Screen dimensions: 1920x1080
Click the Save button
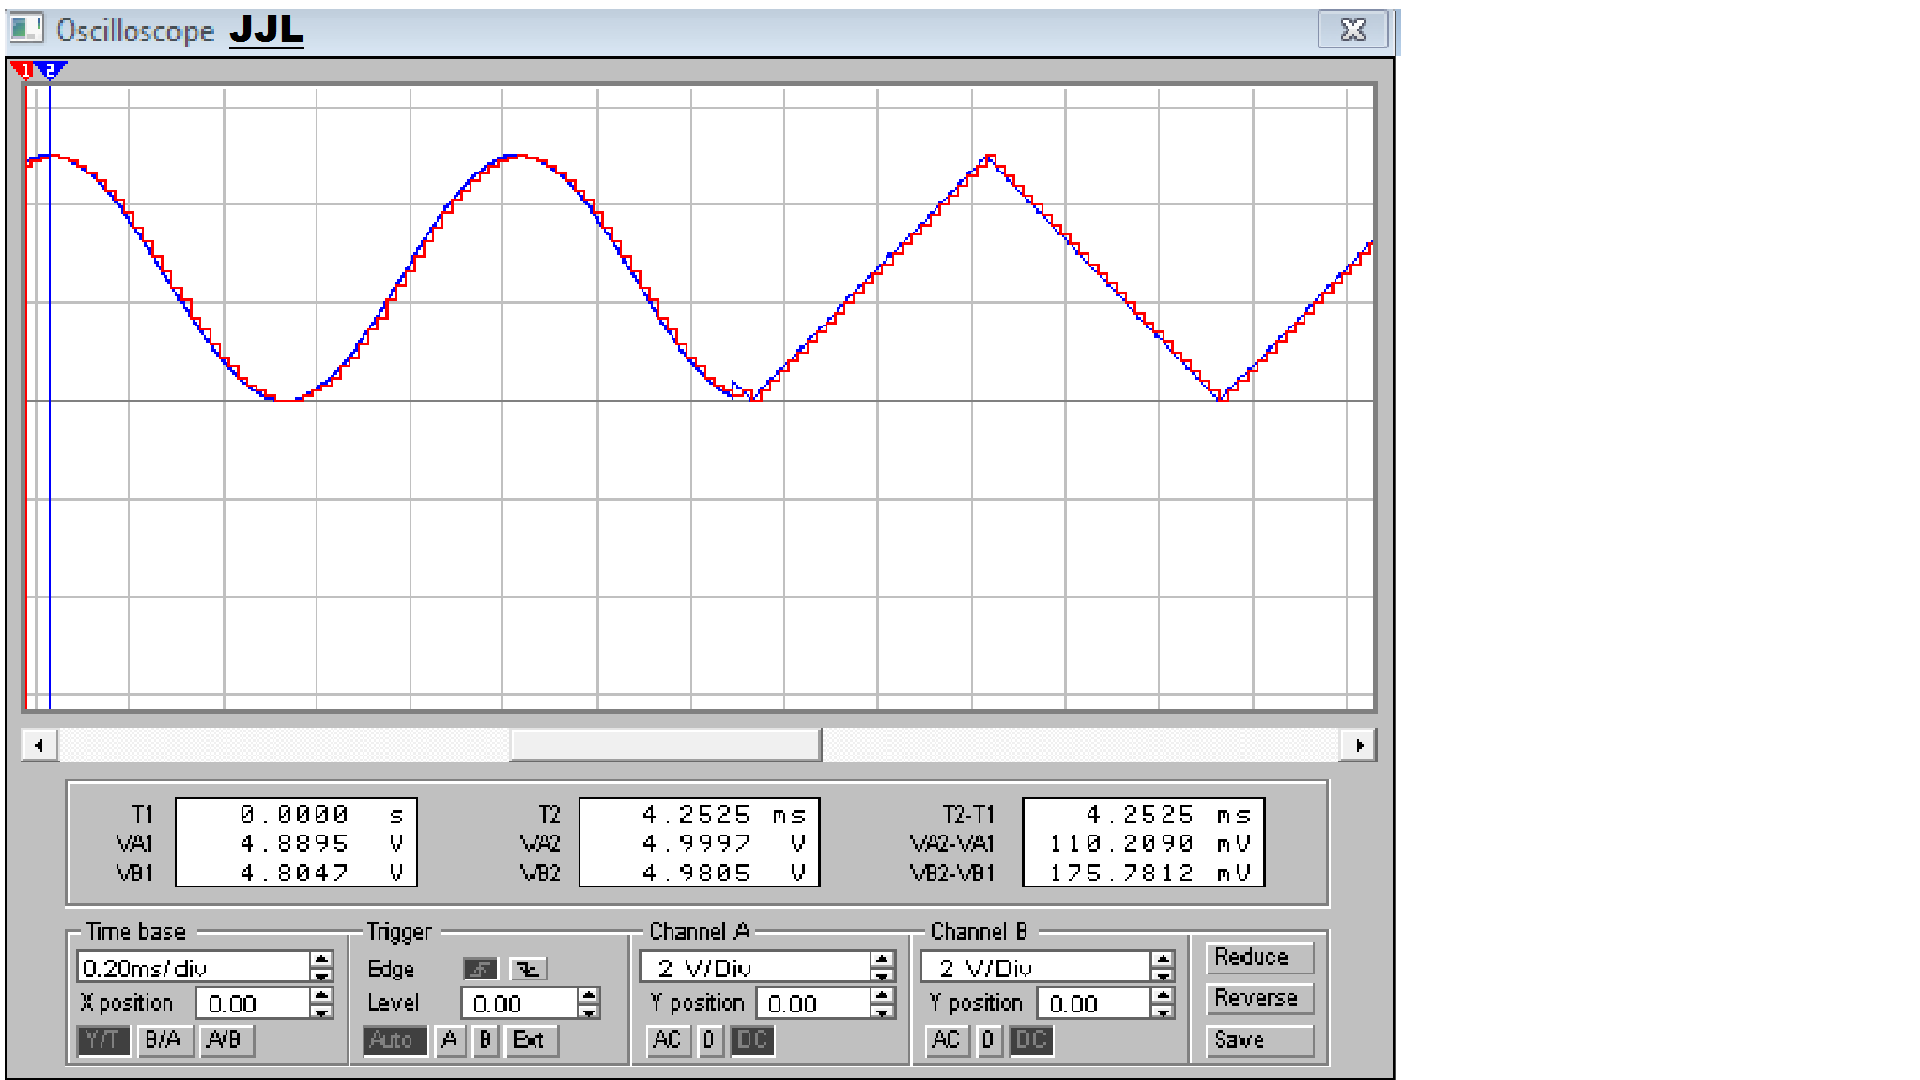[x=1259, y=1040]
